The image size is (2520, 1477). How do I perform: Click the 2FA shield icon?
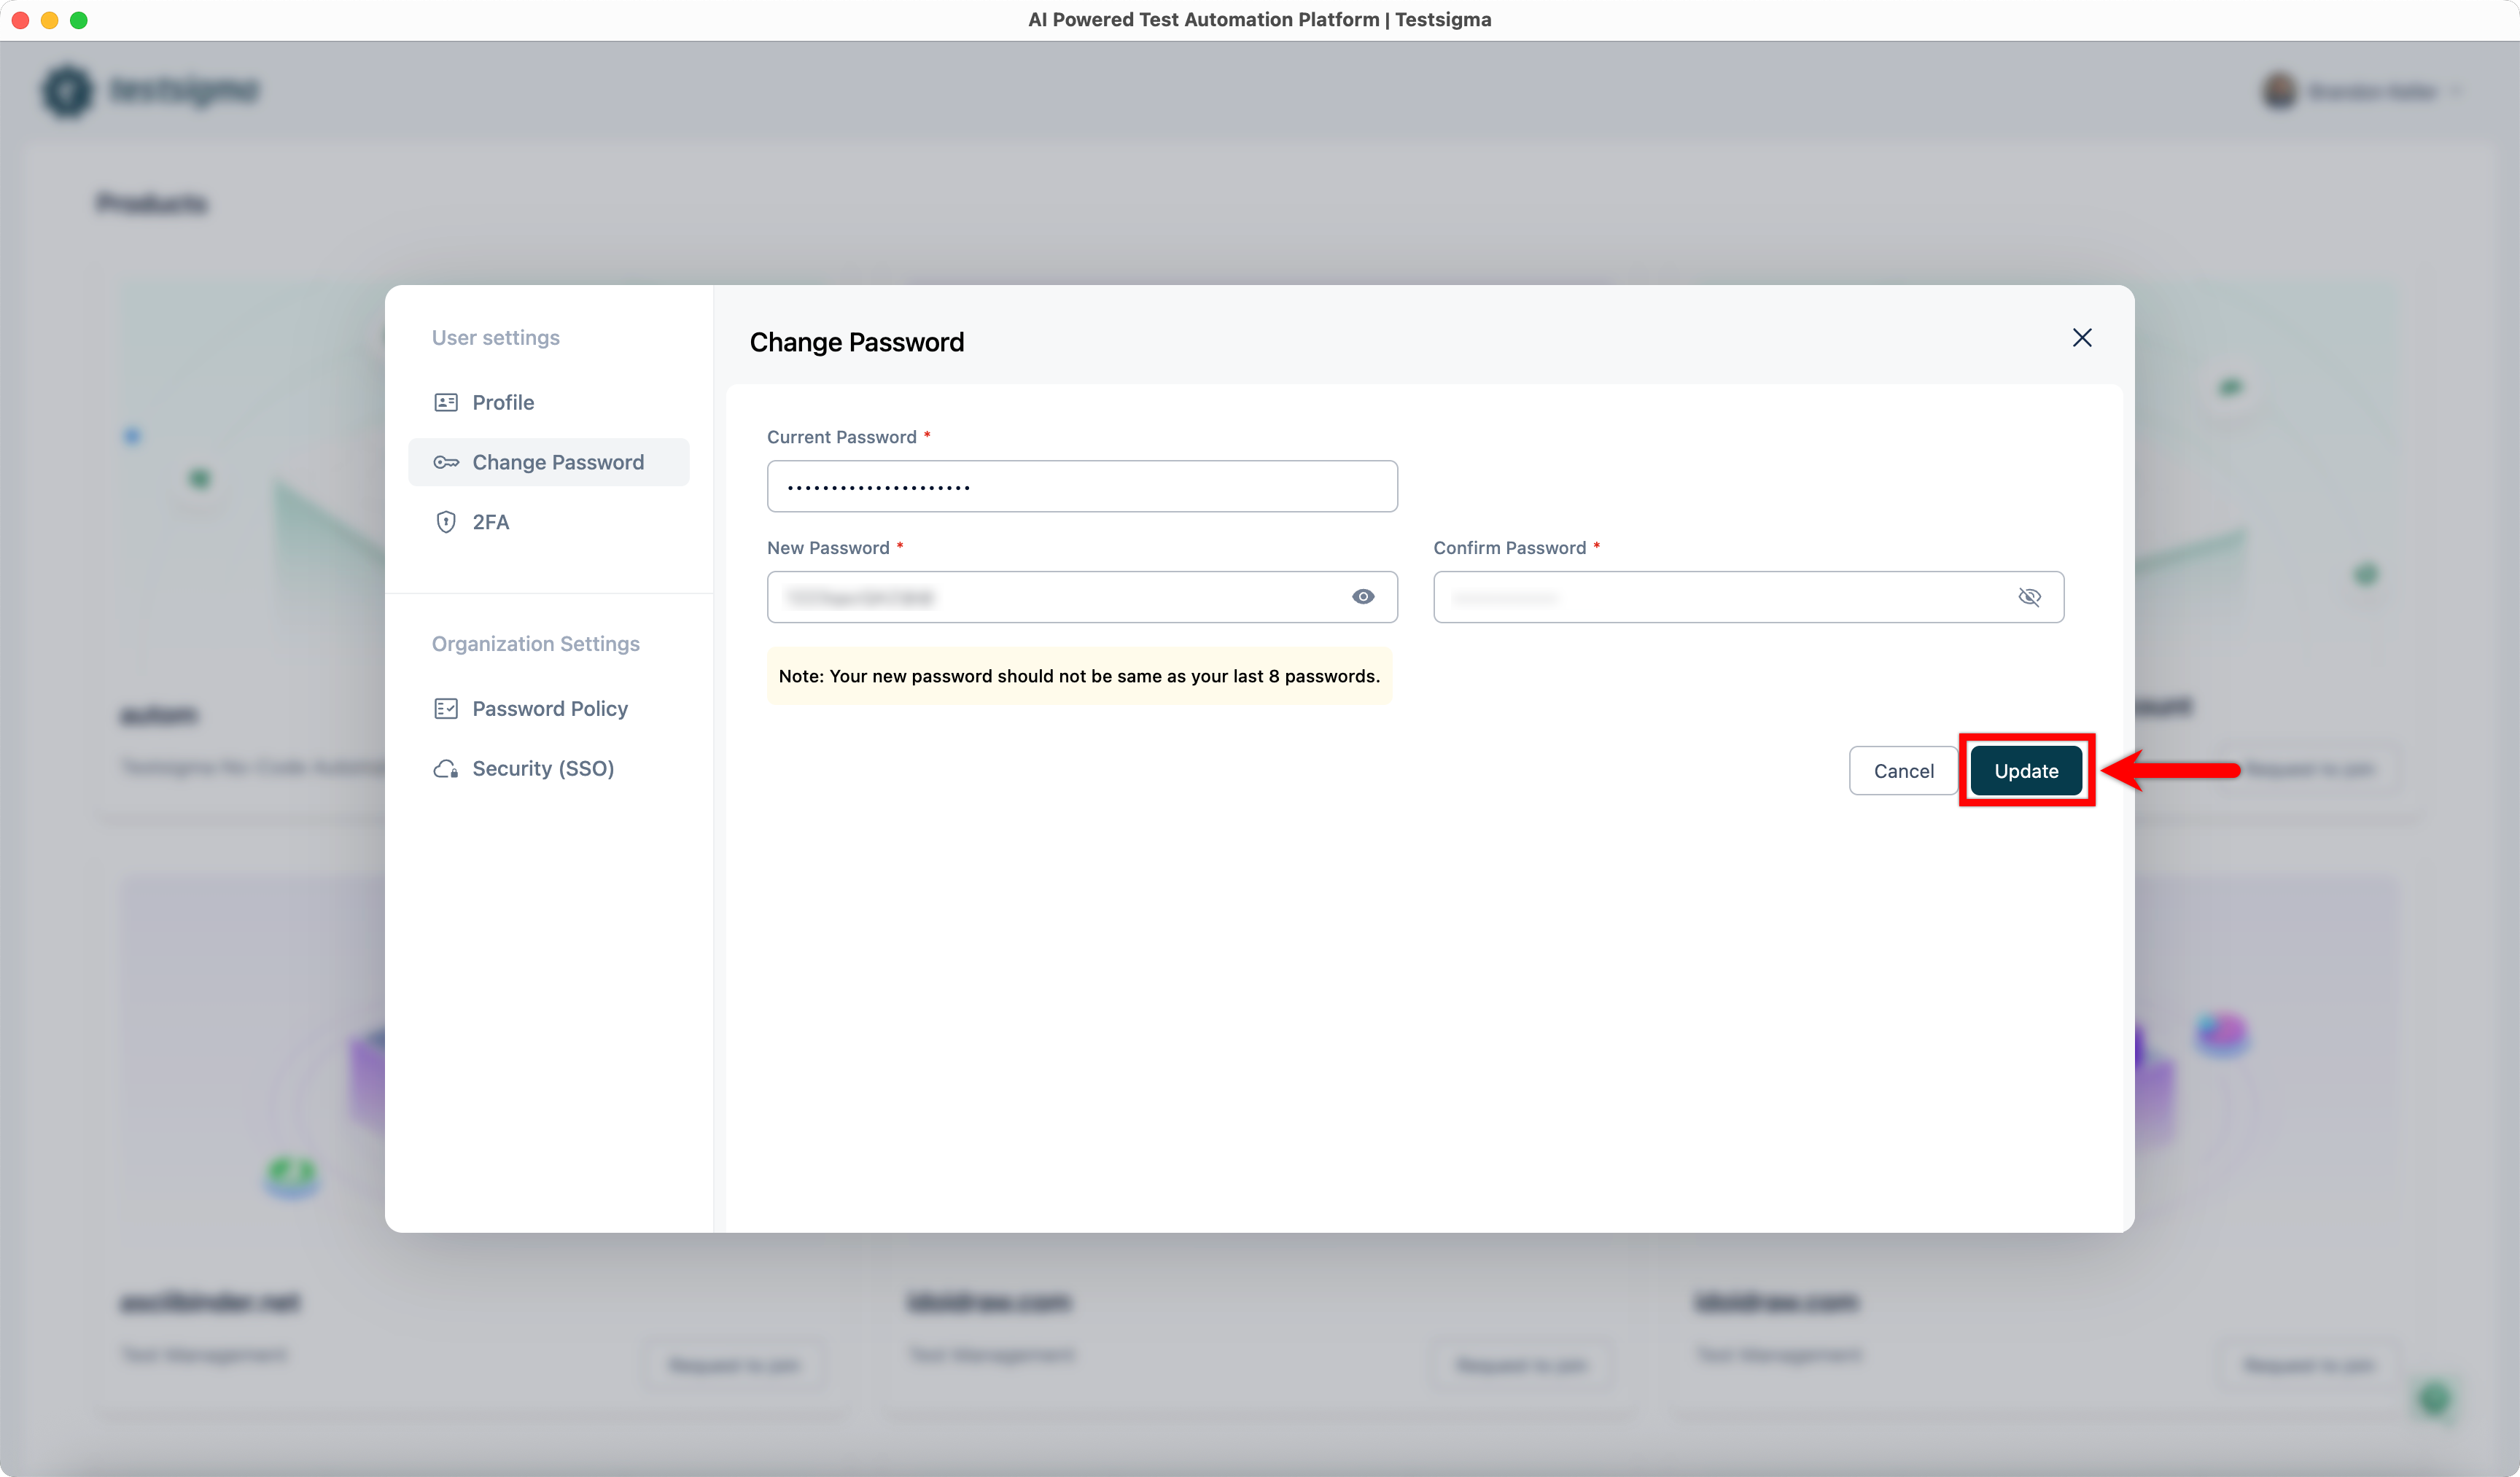(x=446, y=521)
